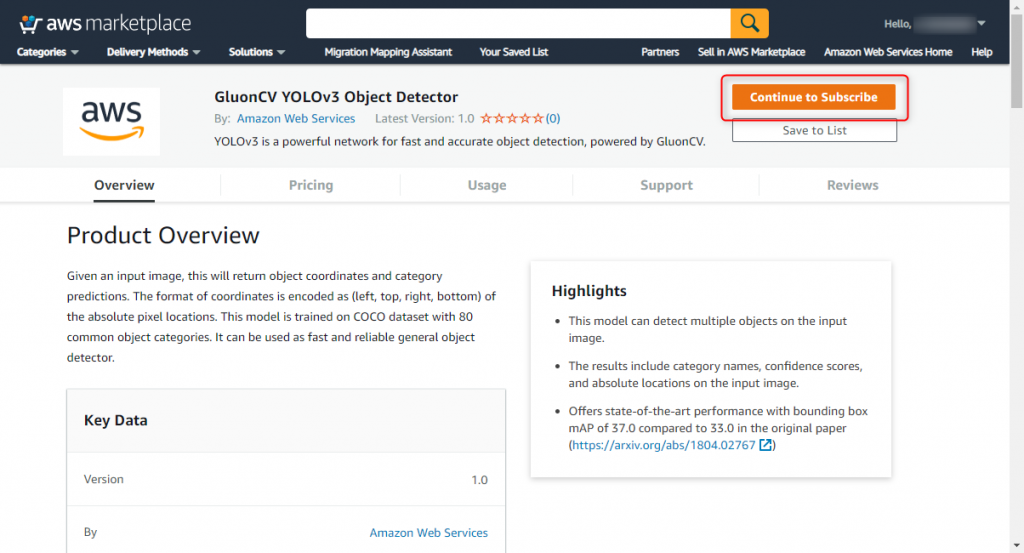Screen dimensions: 1024x553
Task: Click the Product Overview heading
Action: [163, 235]
